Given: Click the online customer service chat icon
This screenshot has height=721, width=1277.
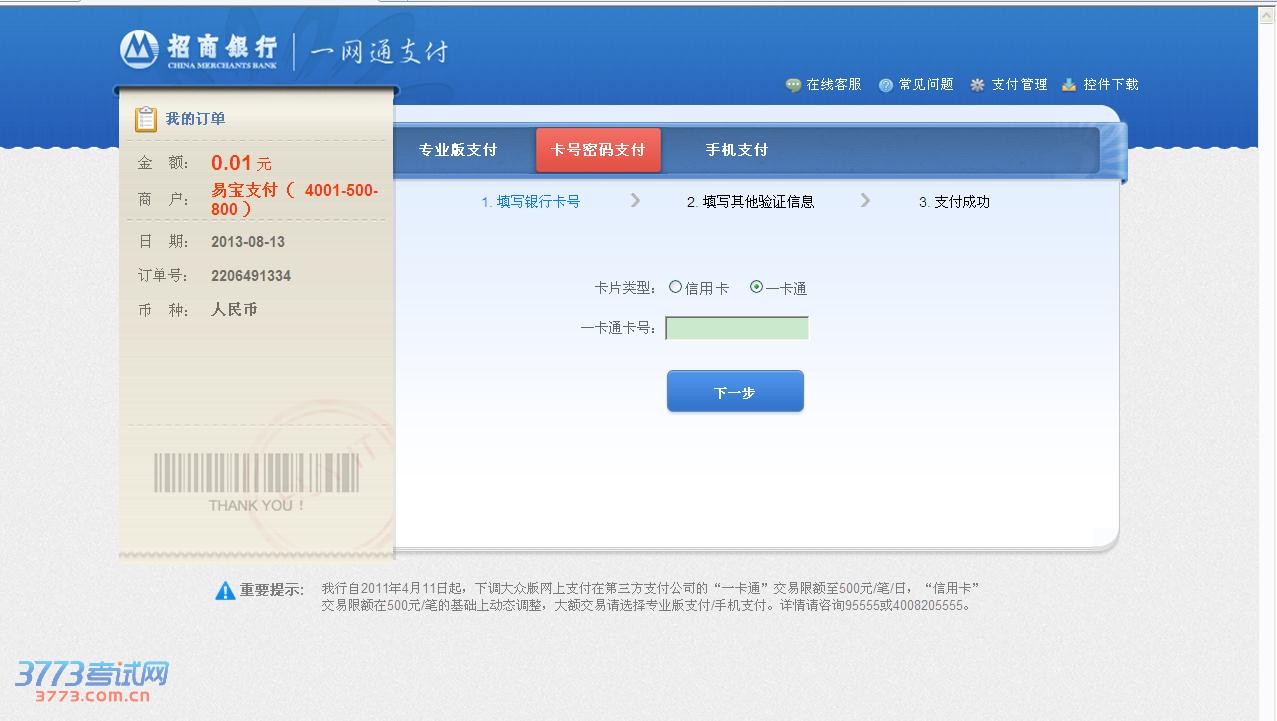Looking at the screenshot, I should coord(793,86).
